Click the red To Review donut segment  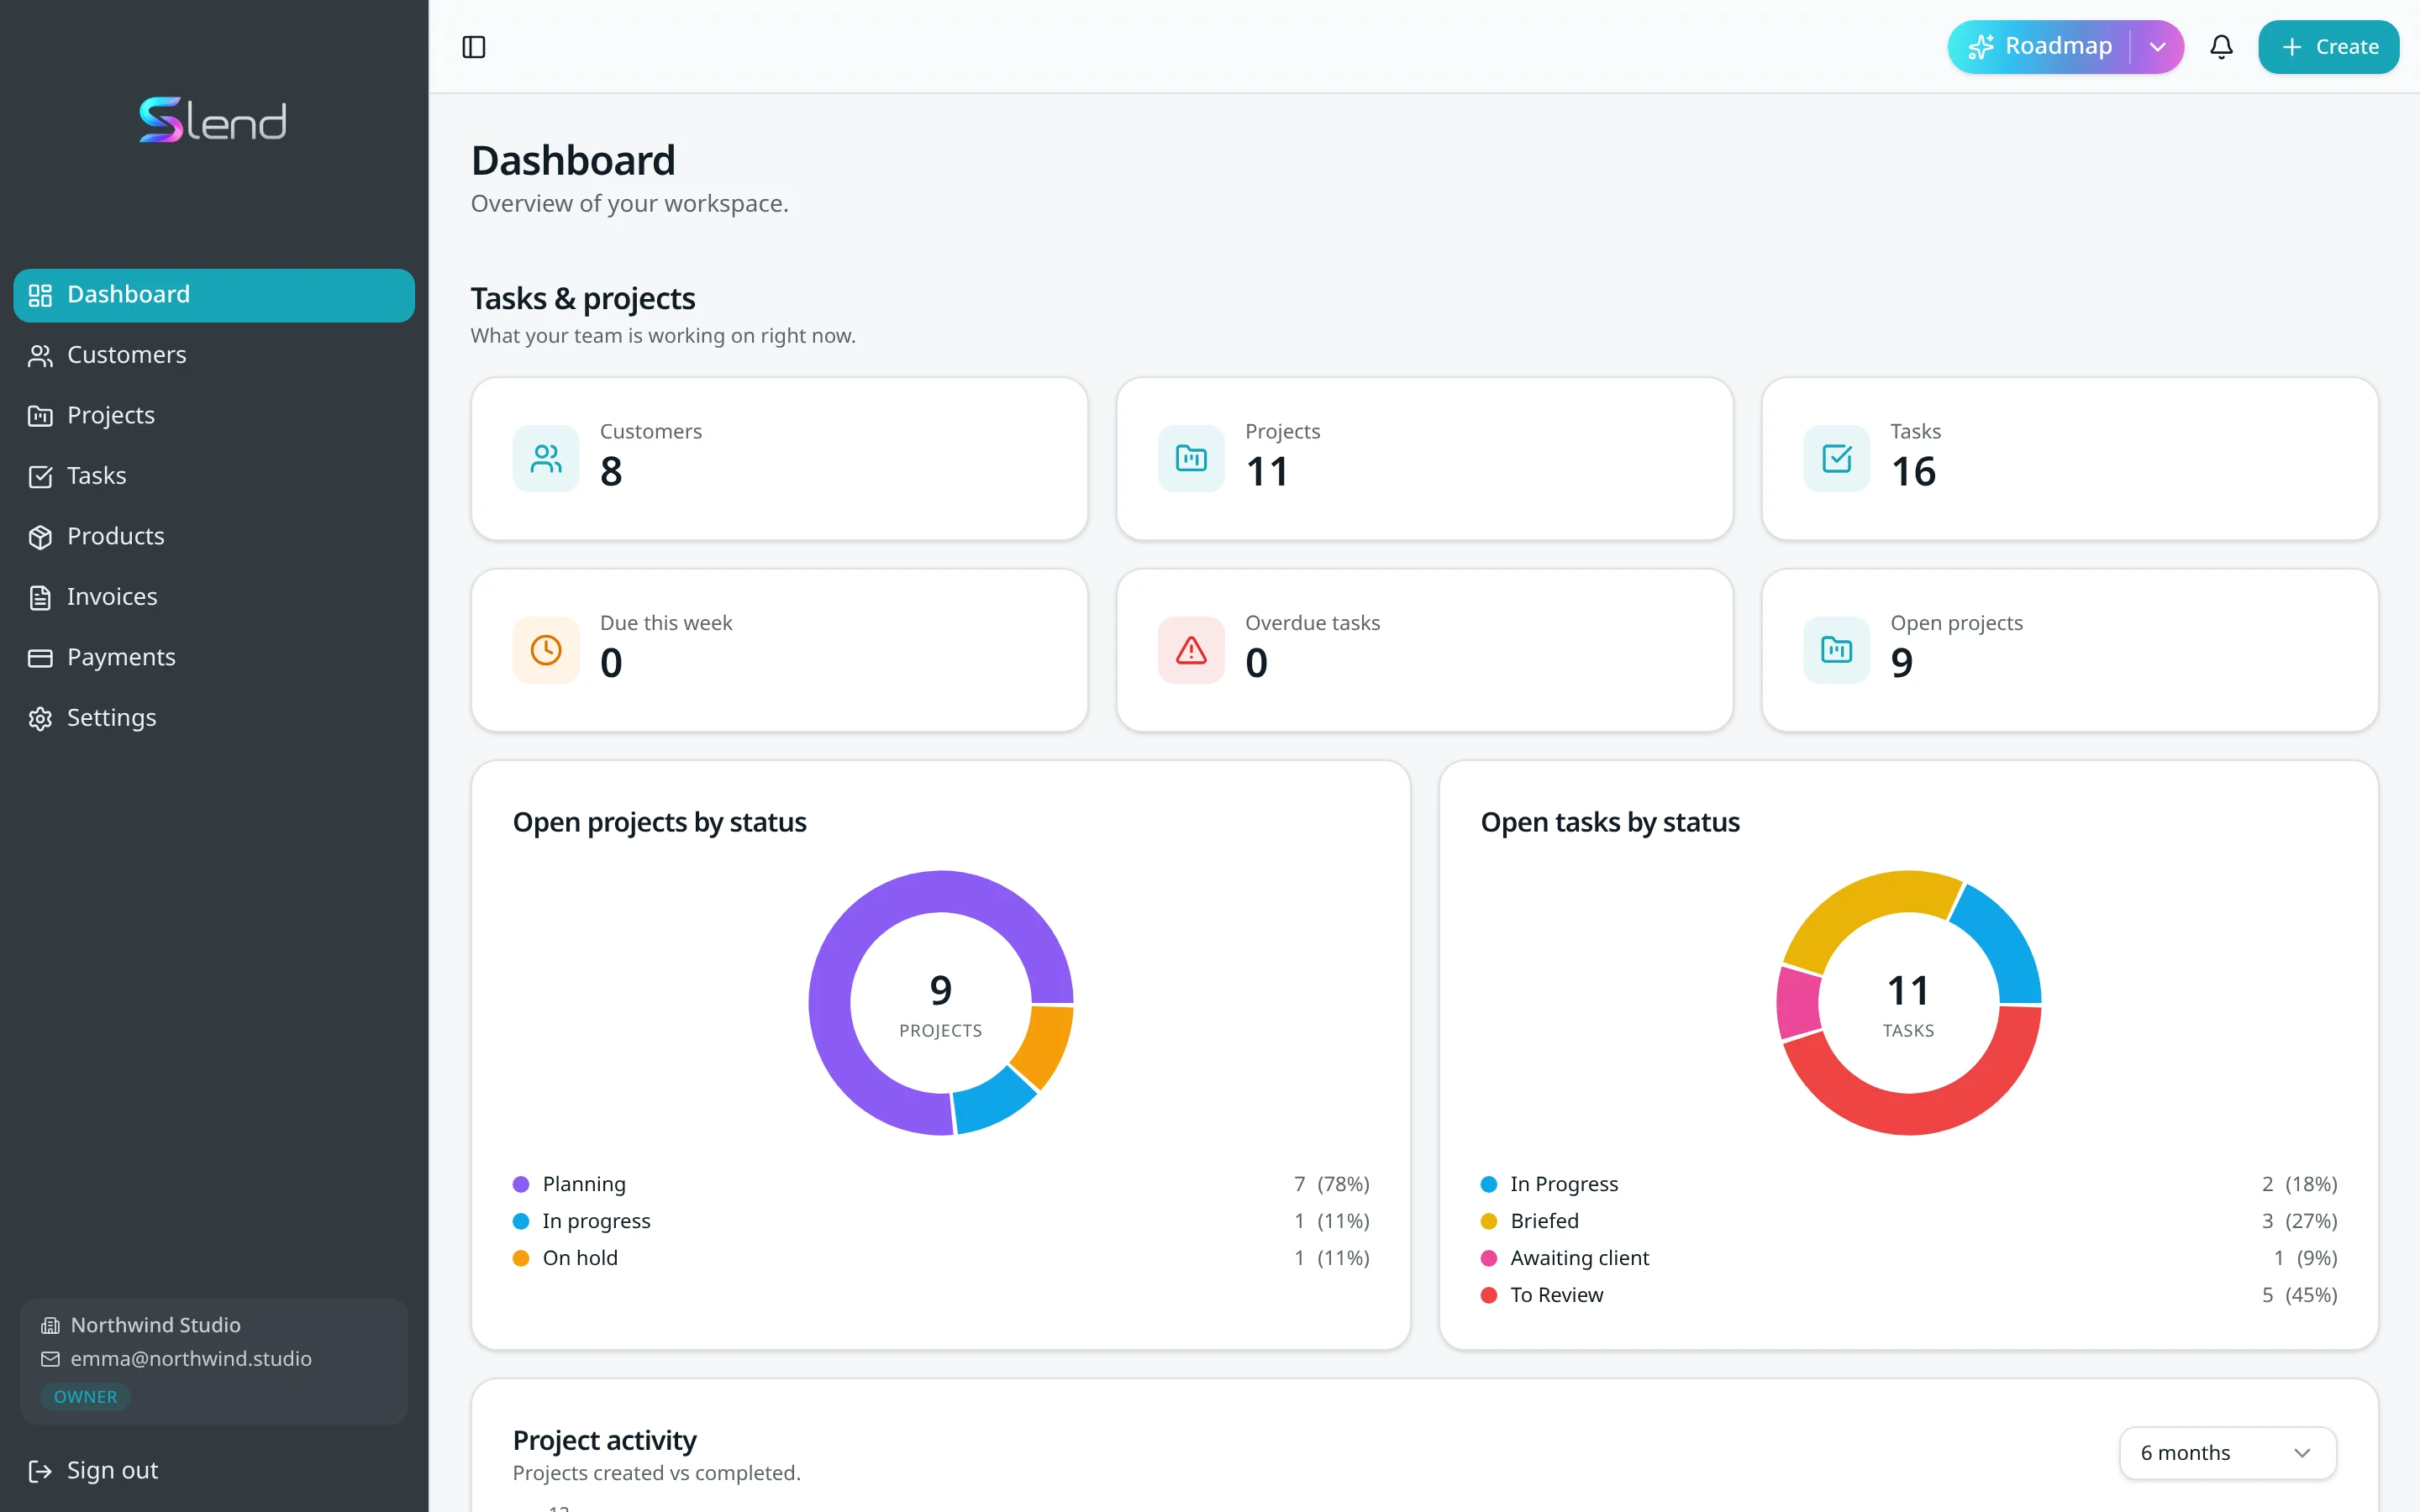point(1910,1112)
